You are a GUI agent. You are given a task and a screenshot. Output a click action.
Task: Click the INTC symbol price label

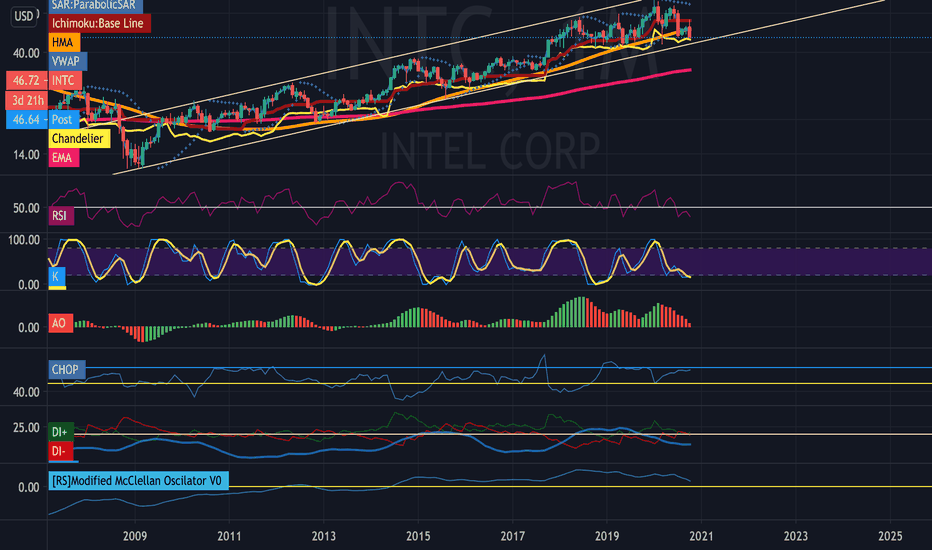pos(64,80)
